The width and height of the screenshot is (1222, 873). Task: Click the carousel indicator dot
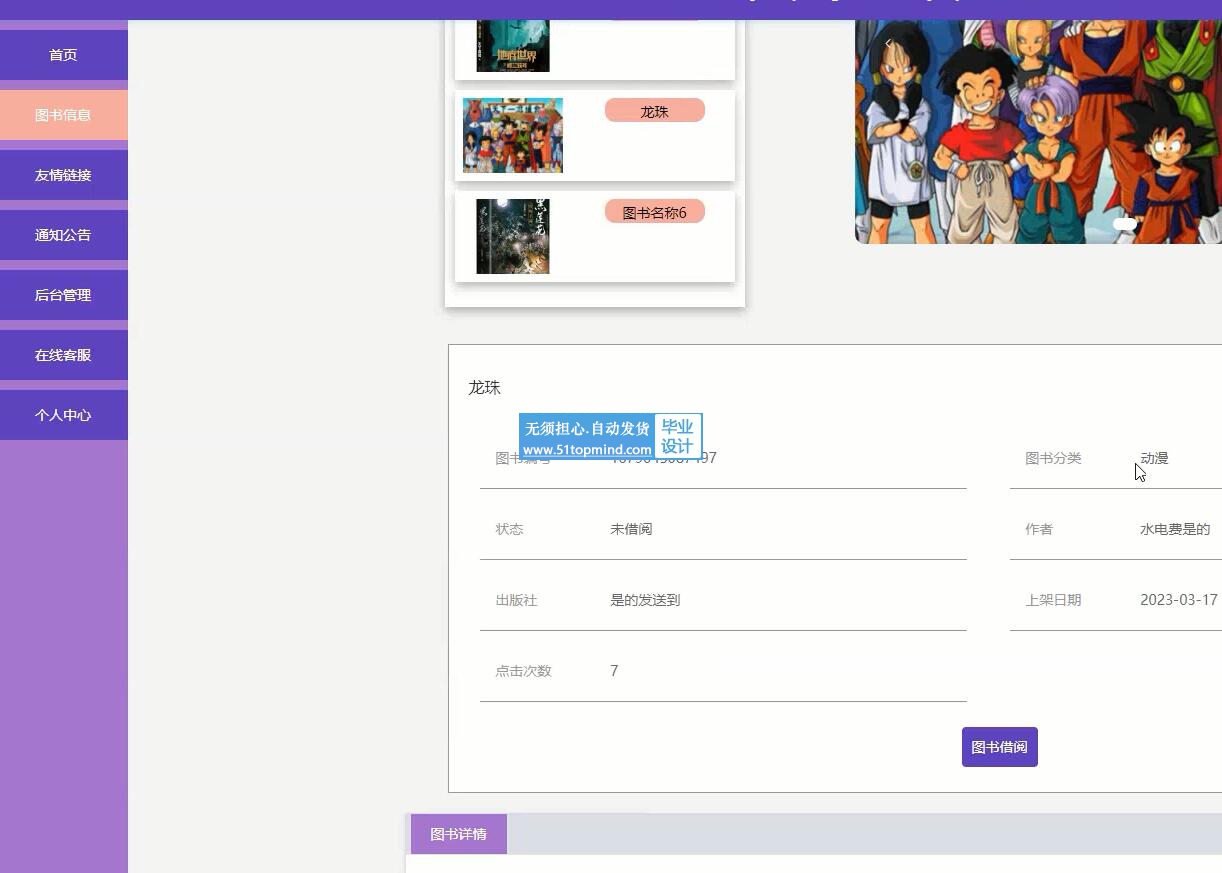coord(1124,224)
